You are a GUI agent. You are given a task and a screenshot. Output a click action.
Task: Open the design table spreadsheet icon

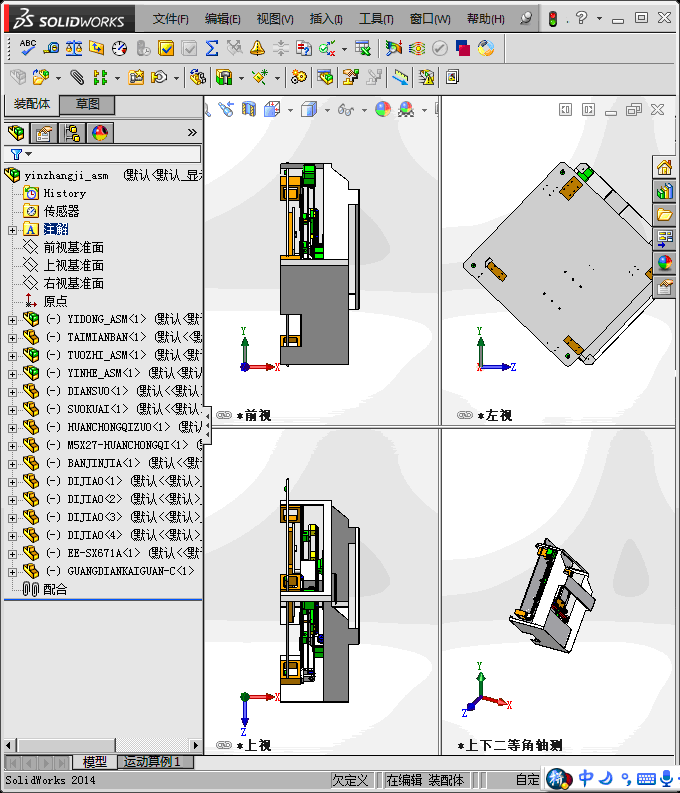362,48
